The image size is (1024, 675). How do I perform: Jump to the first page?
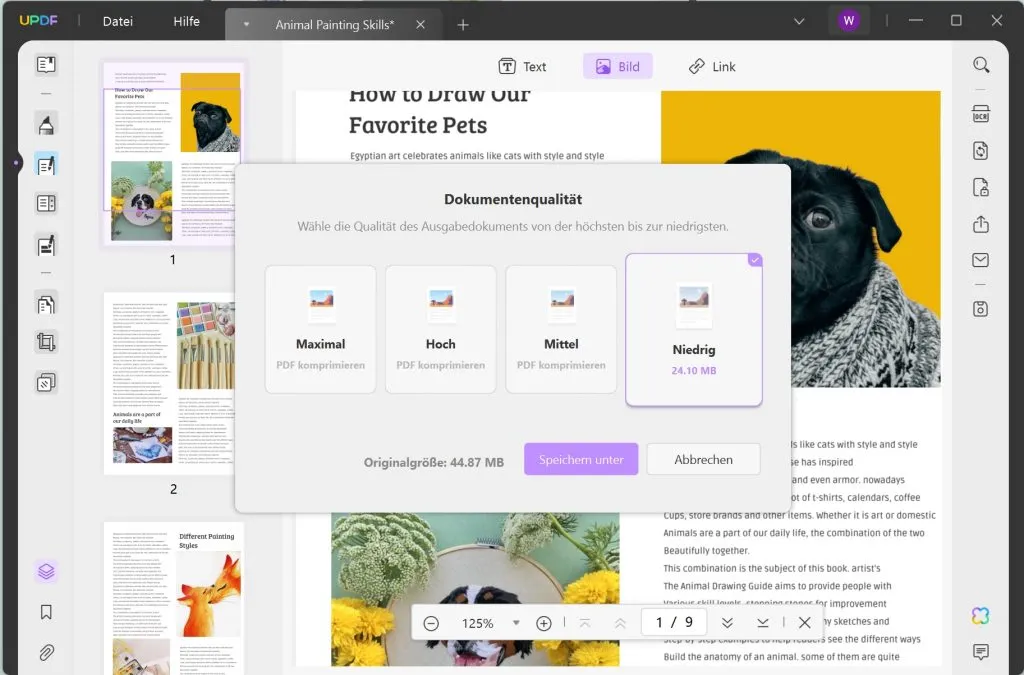click(x=585, y=622)
